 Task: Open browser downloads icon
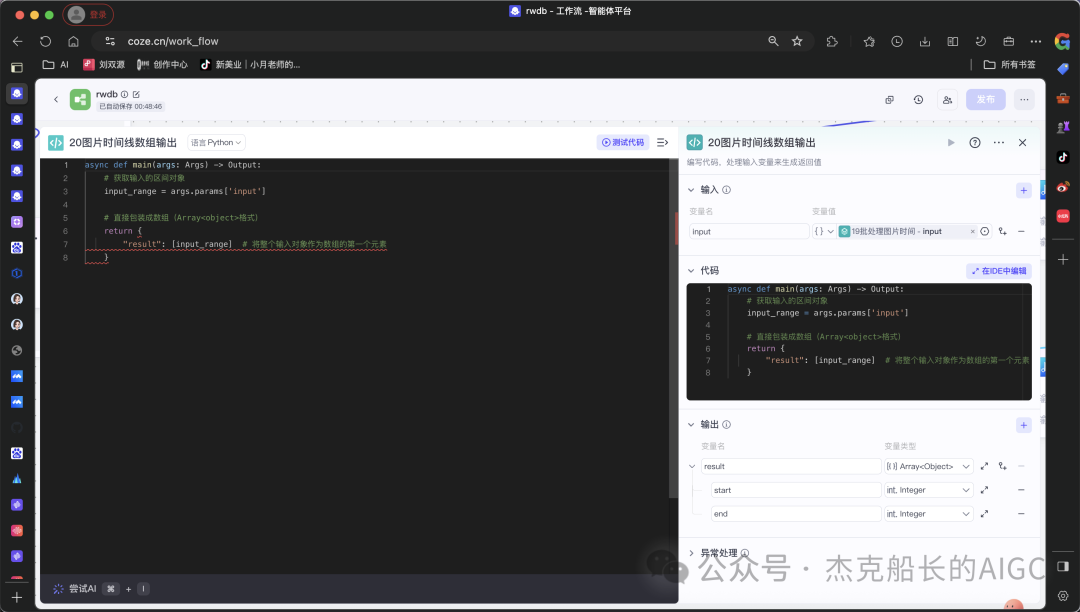coord(925,41)
